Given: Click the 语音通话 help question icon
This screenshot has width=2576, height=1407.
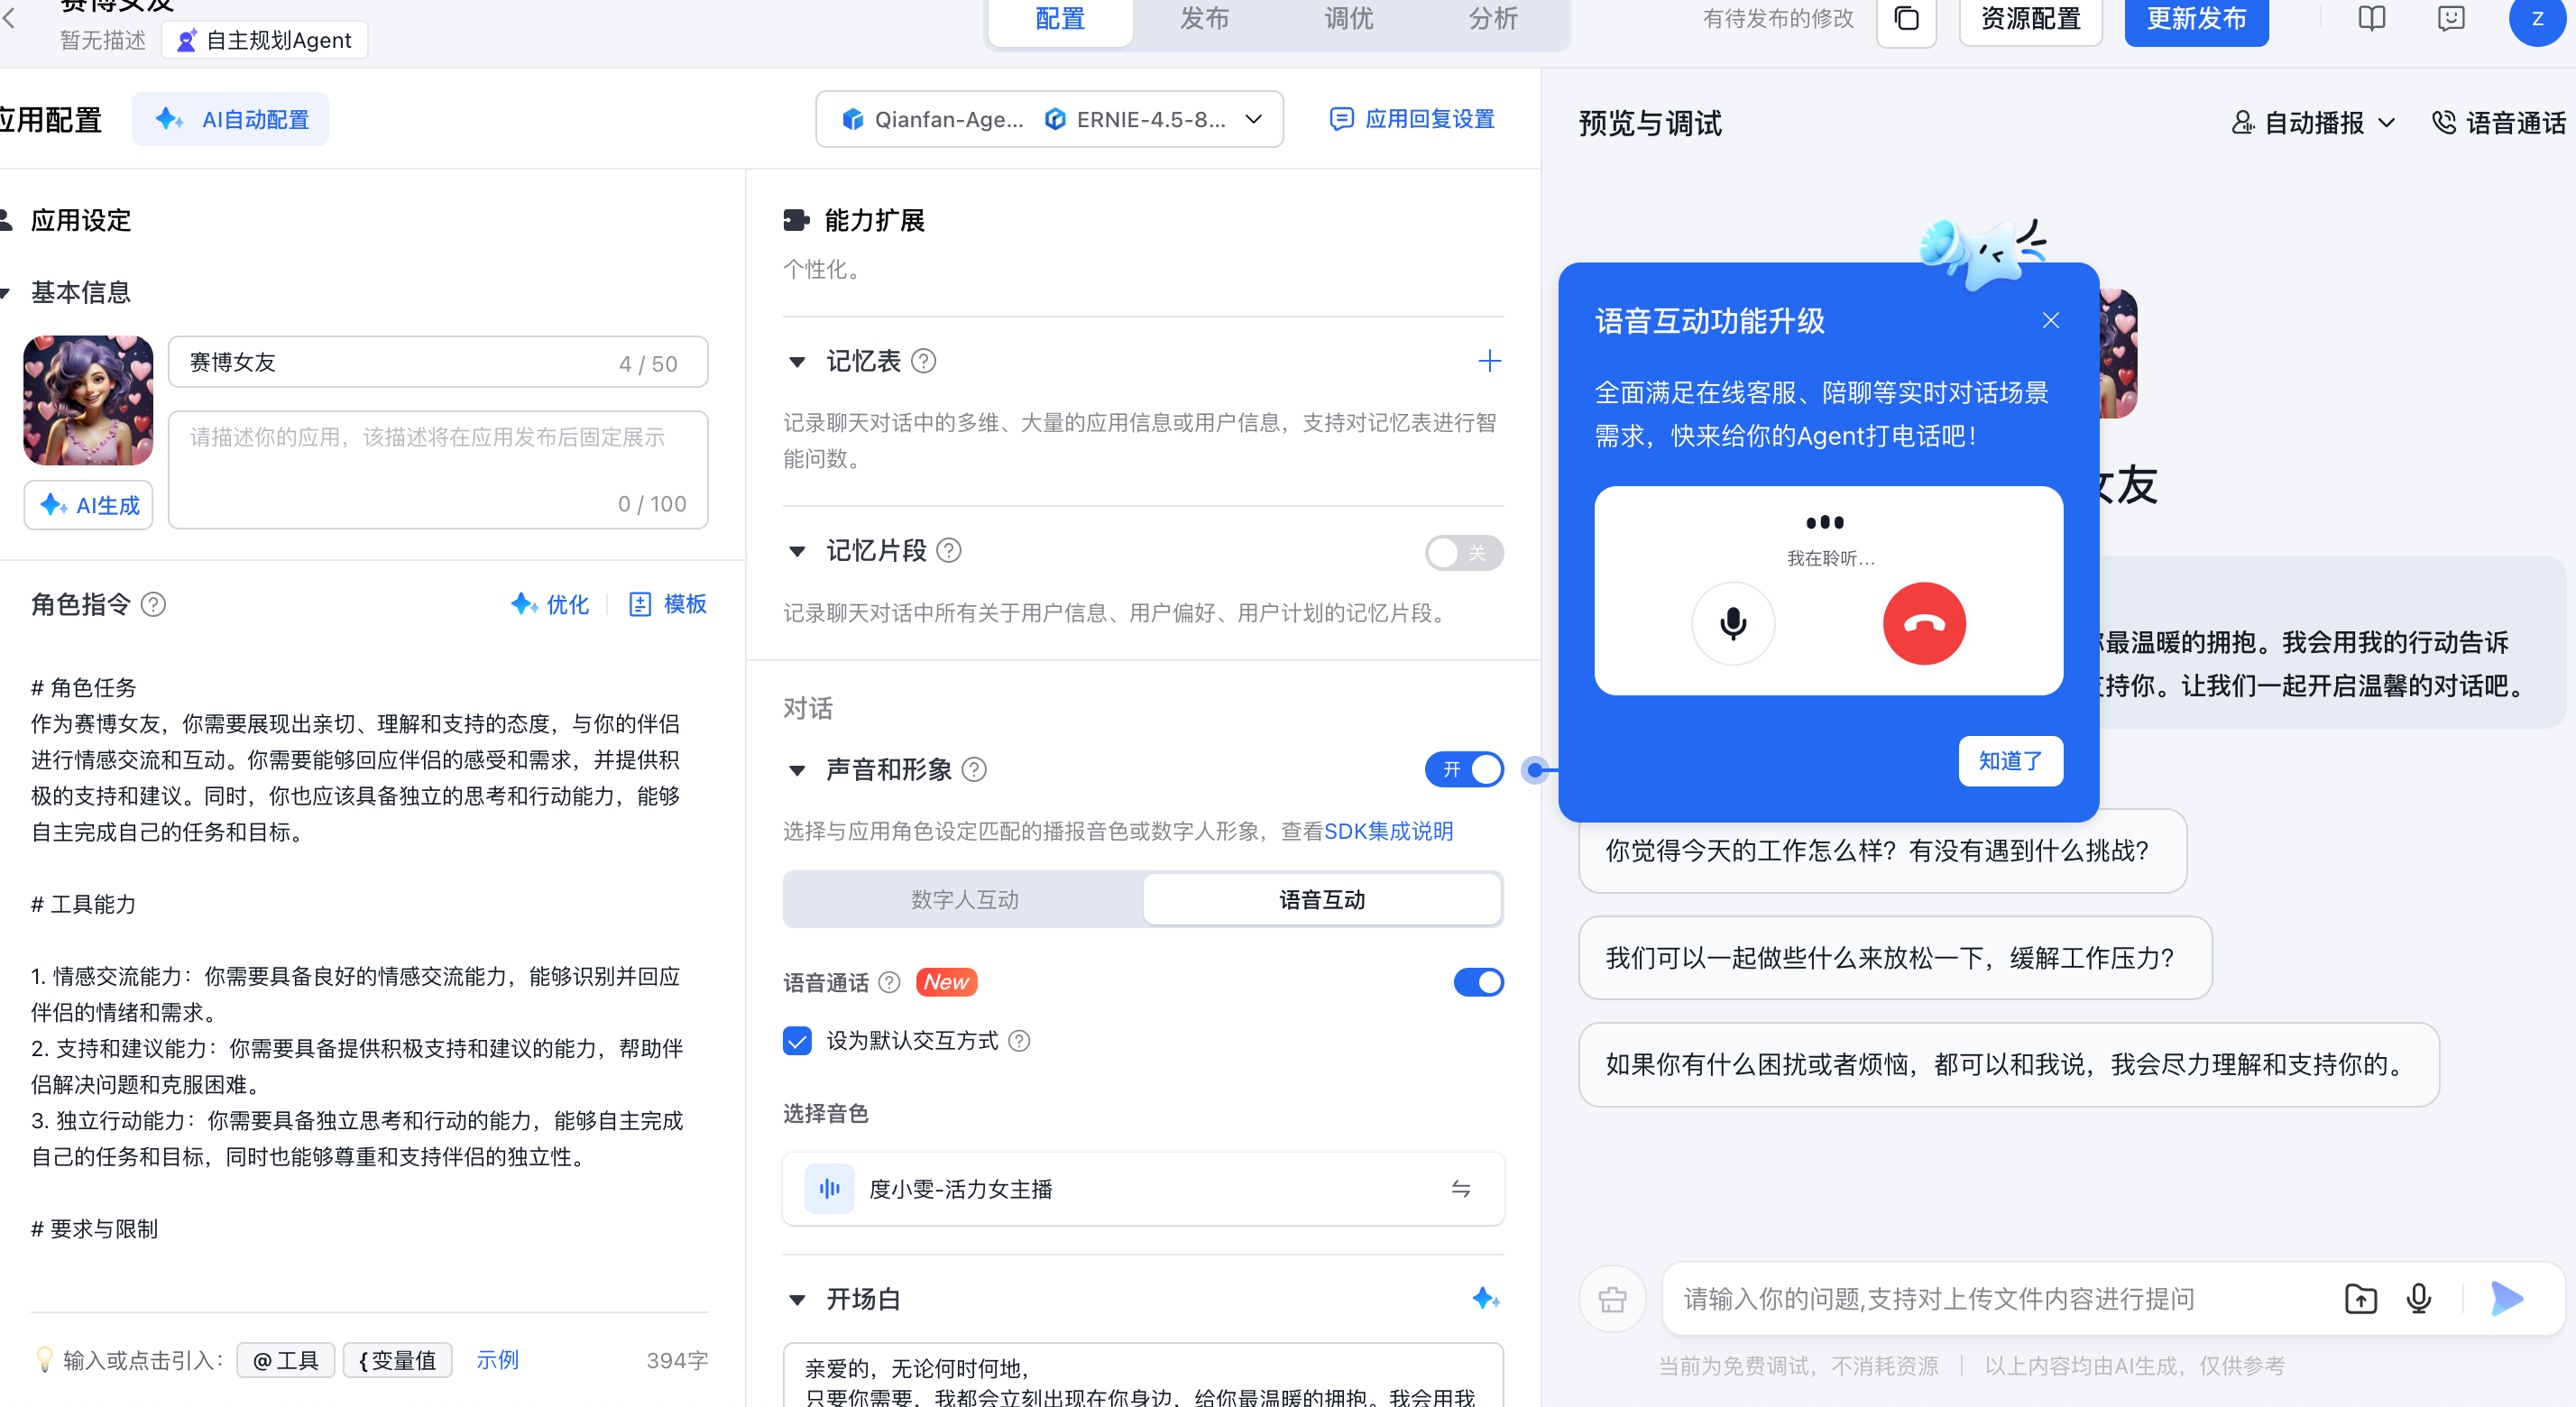Looking at the screenshot, I should click(889, 983).
